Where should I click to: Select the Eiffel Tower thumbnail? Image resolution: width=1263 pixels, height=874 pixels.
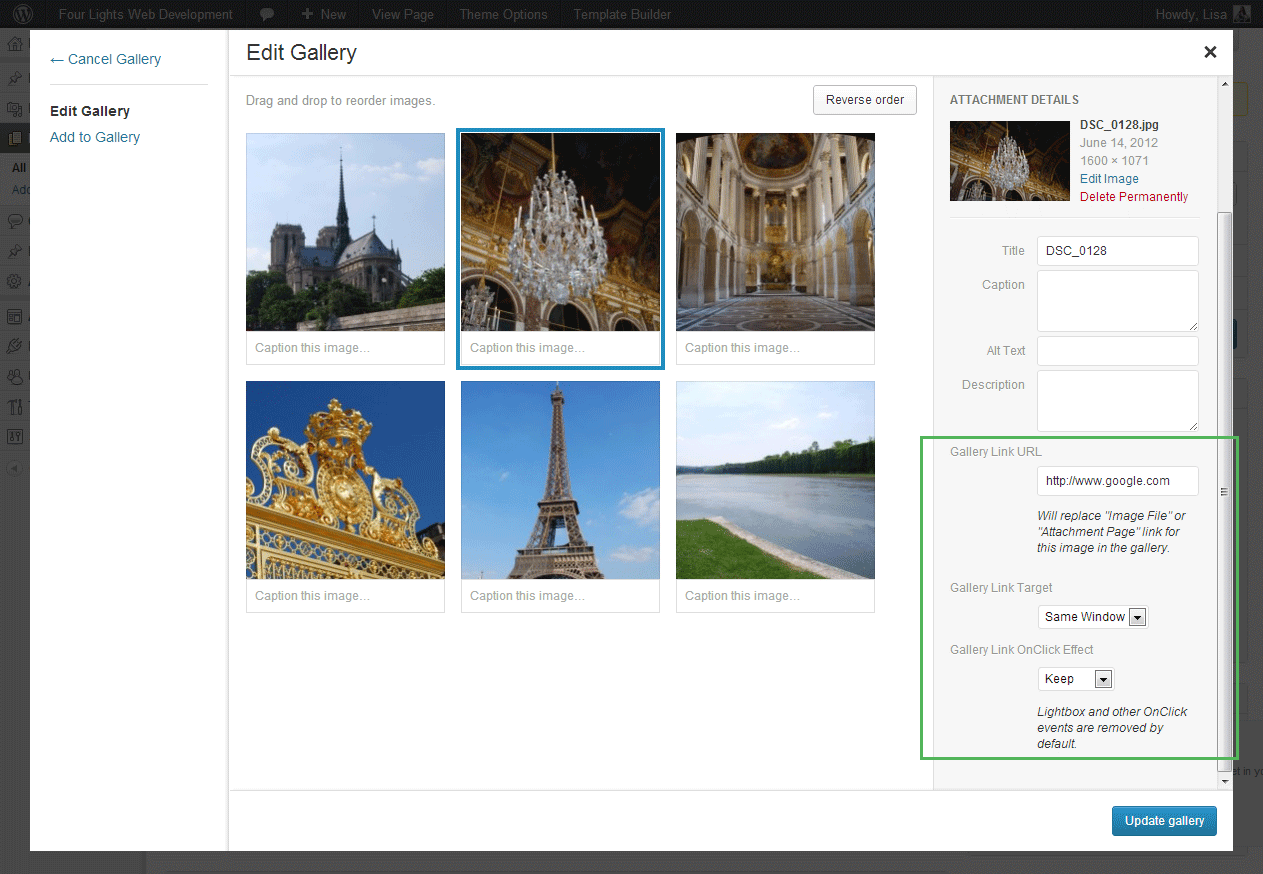click(x=560, y=480)
